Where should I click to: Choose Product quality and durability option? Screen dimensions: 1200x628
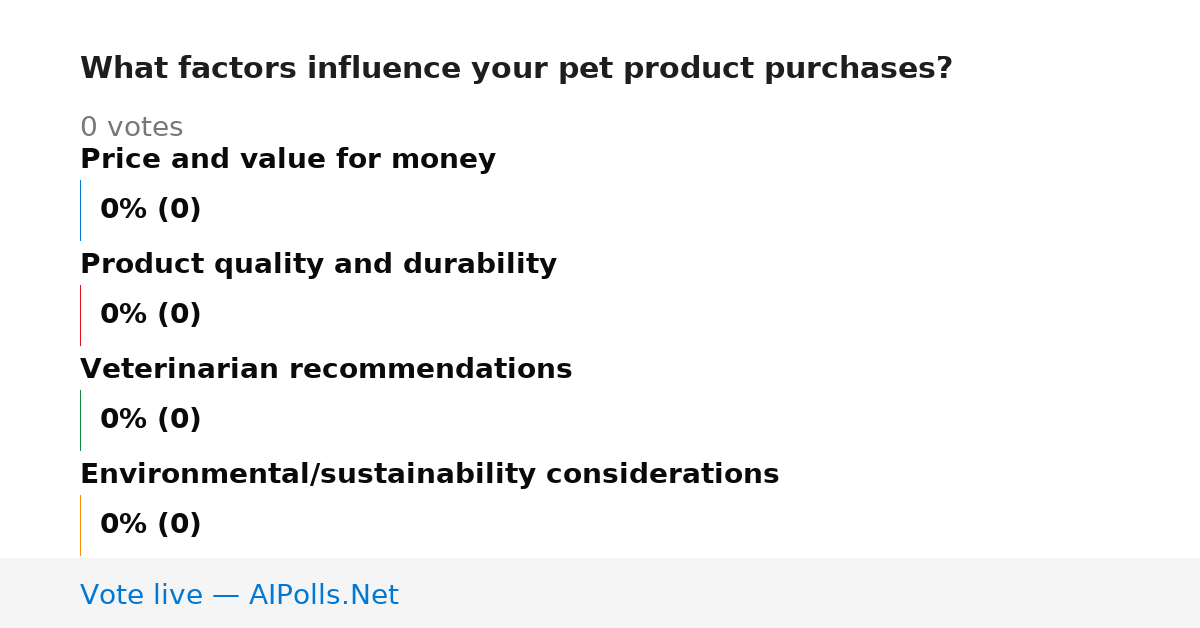(318, 264)
